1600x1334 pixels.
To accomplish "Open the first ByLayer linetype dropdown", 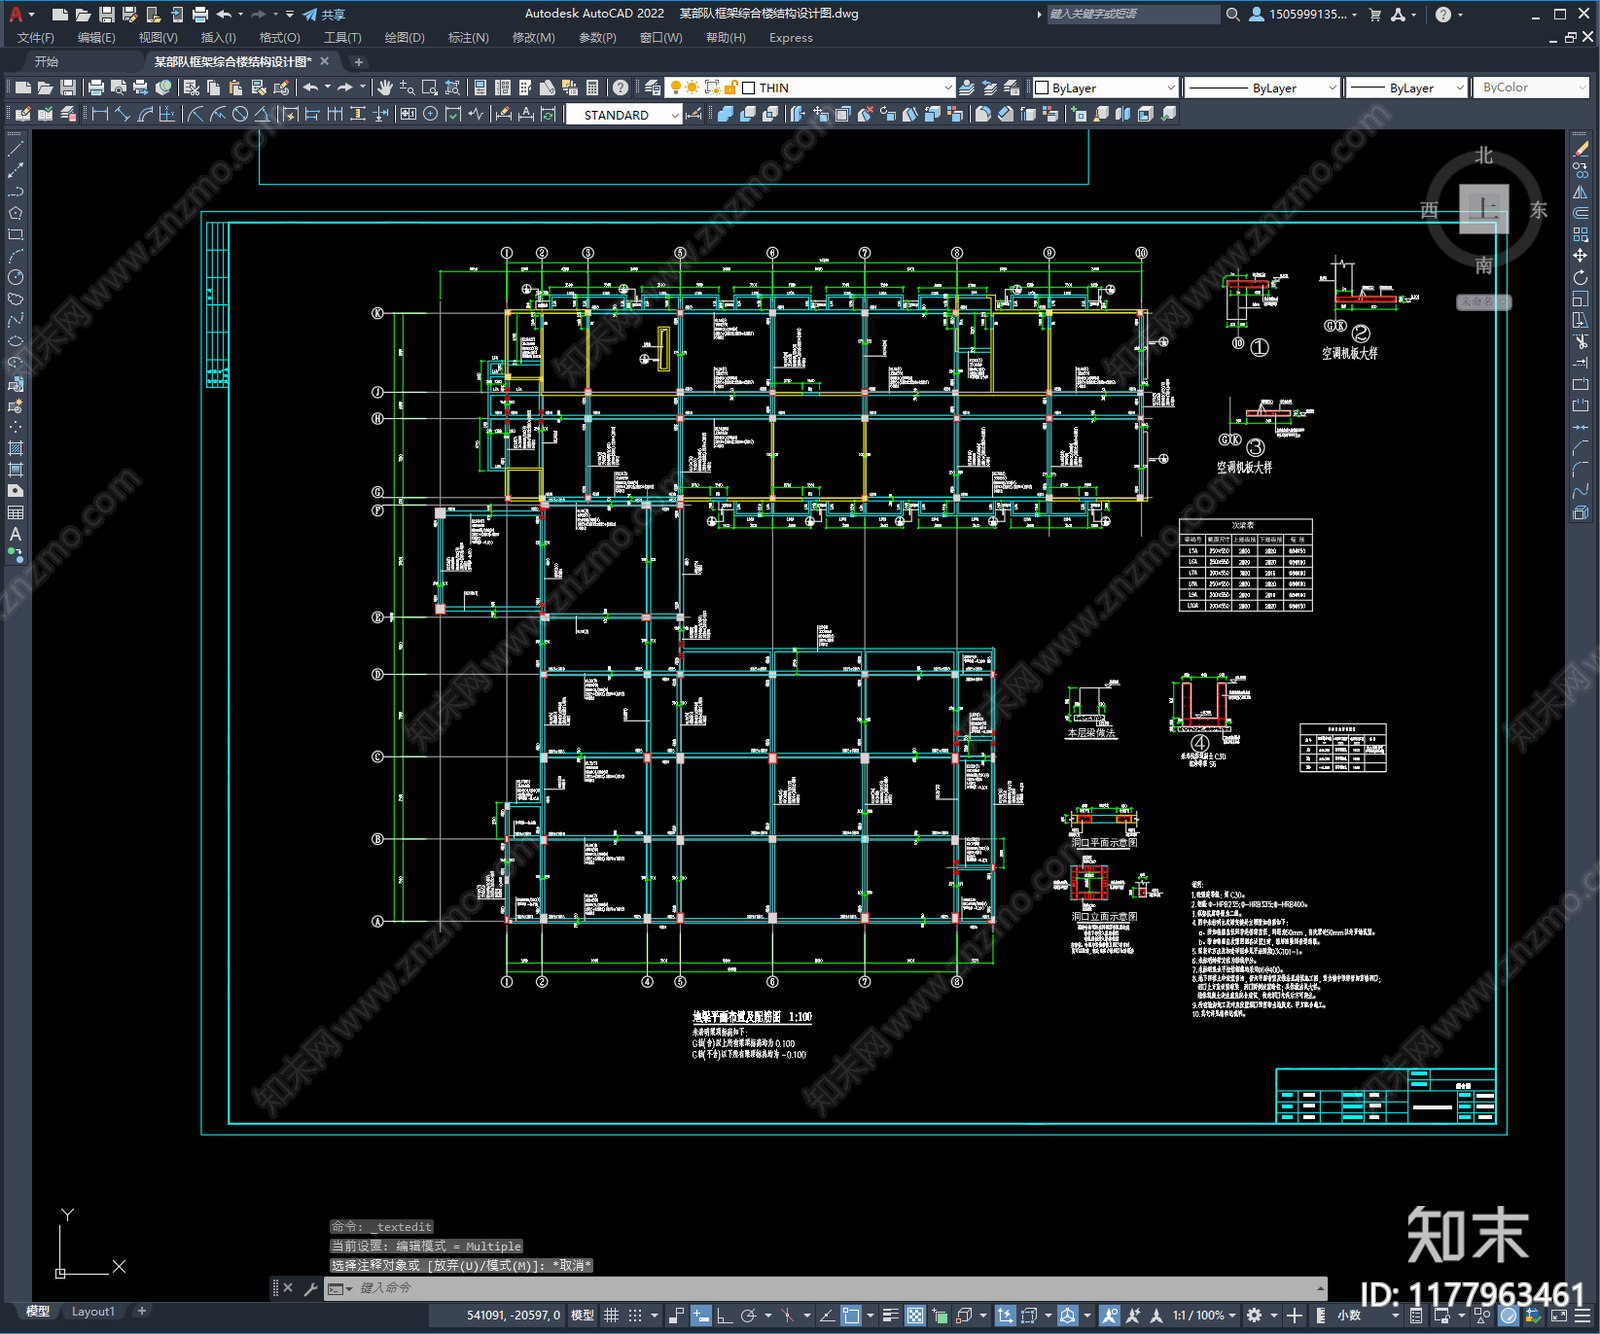I will click(x=1262, y=88).
